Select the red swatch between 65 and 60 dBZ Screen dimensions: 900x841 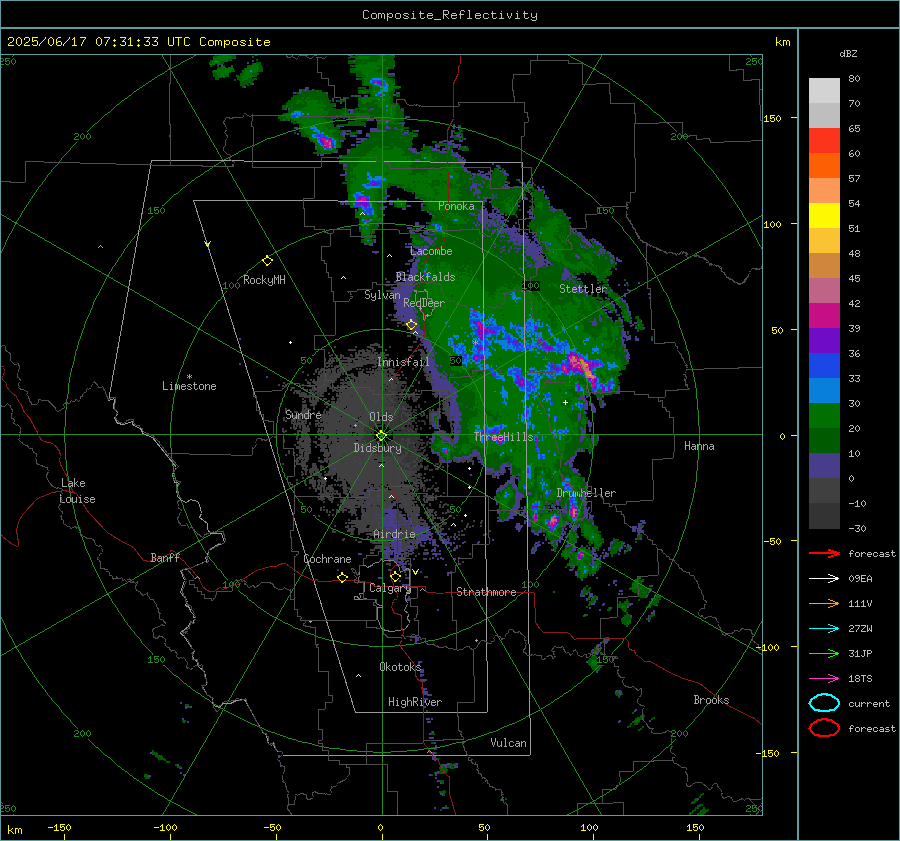coord(824,141)
